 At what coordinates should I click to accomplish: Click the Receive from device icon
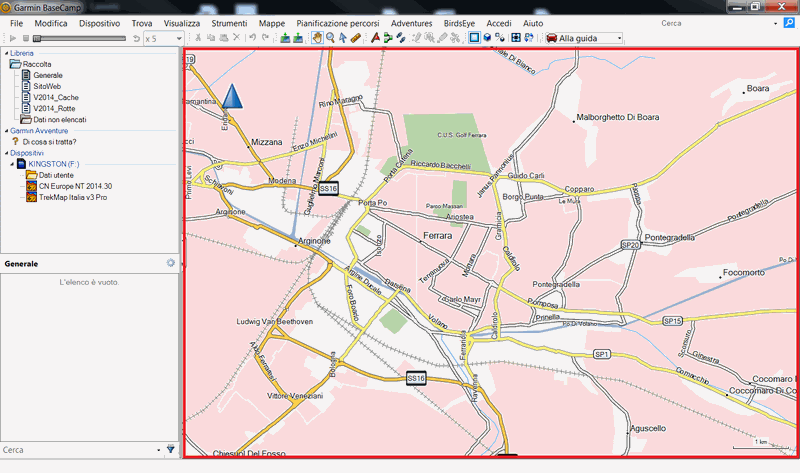coord(298,38)
